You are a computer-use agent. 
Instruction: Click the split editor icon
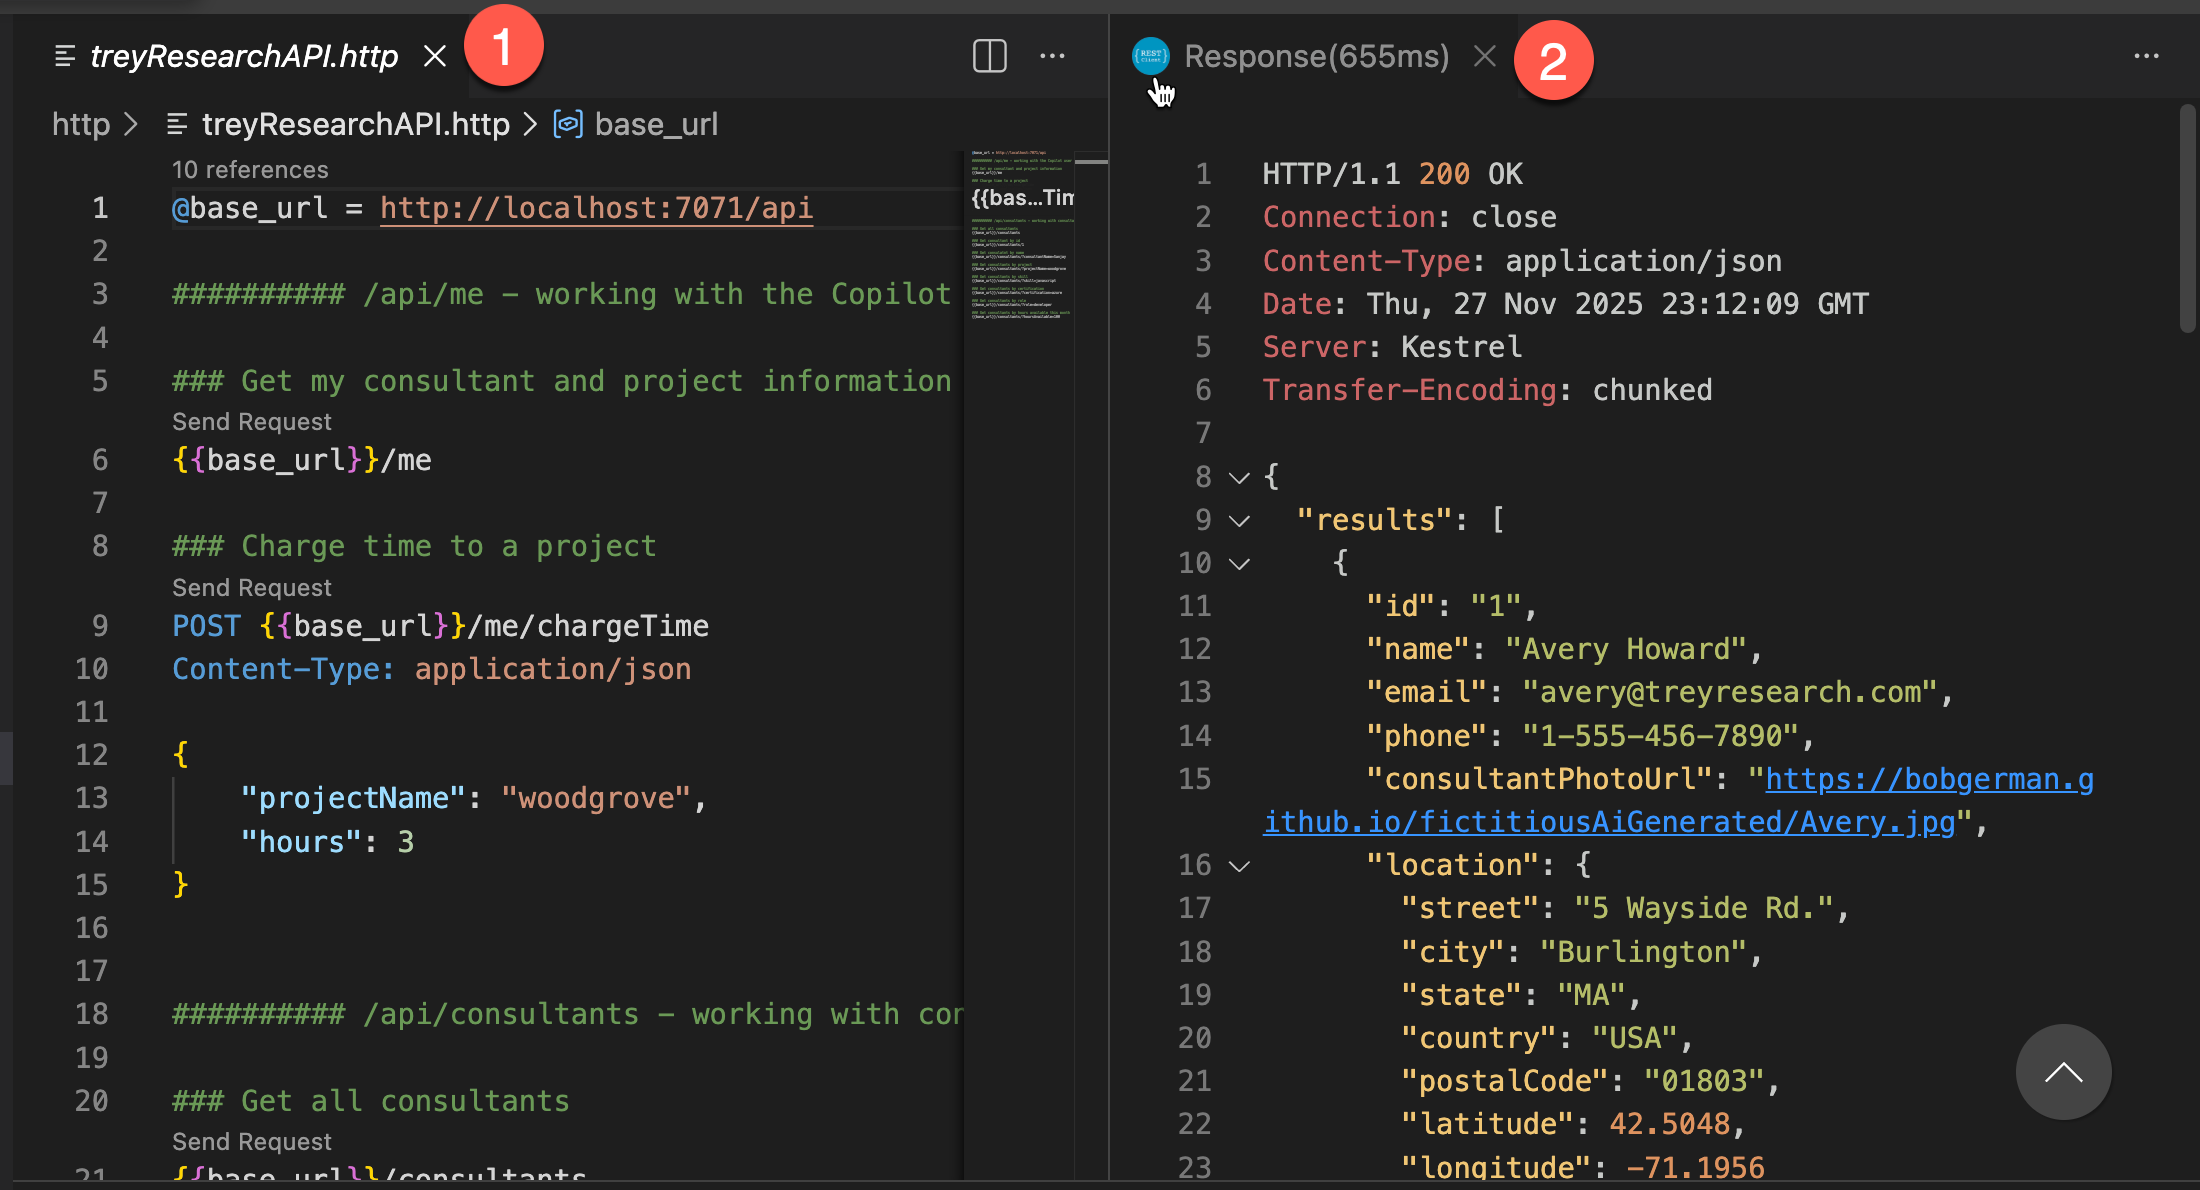[x=989, y=57]
